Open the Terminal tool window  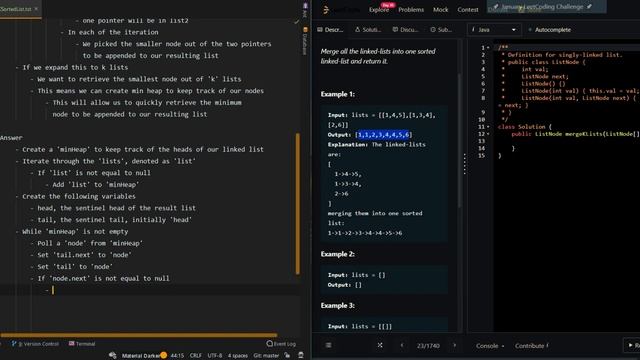coord(82,344)
